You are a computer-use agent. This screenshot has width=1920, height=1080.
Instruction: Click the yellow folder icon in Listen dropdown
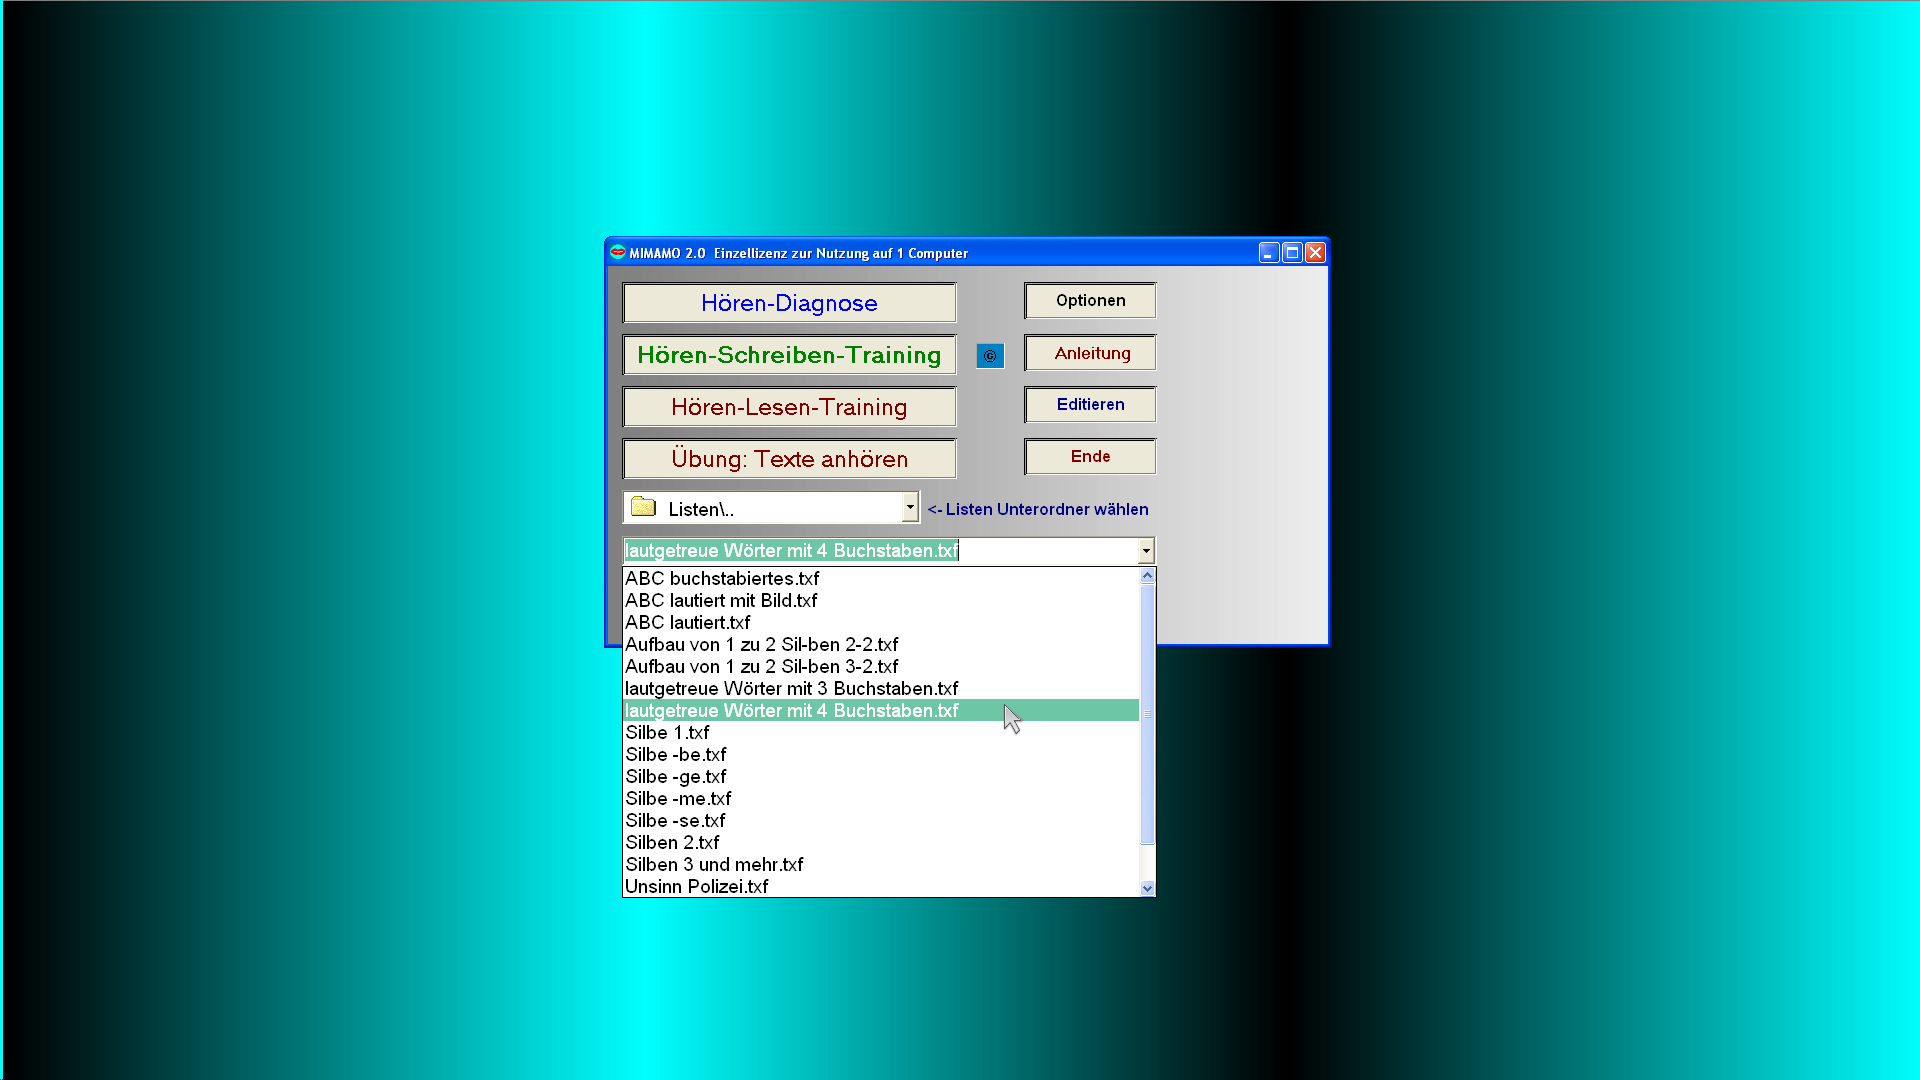[644, 507]
